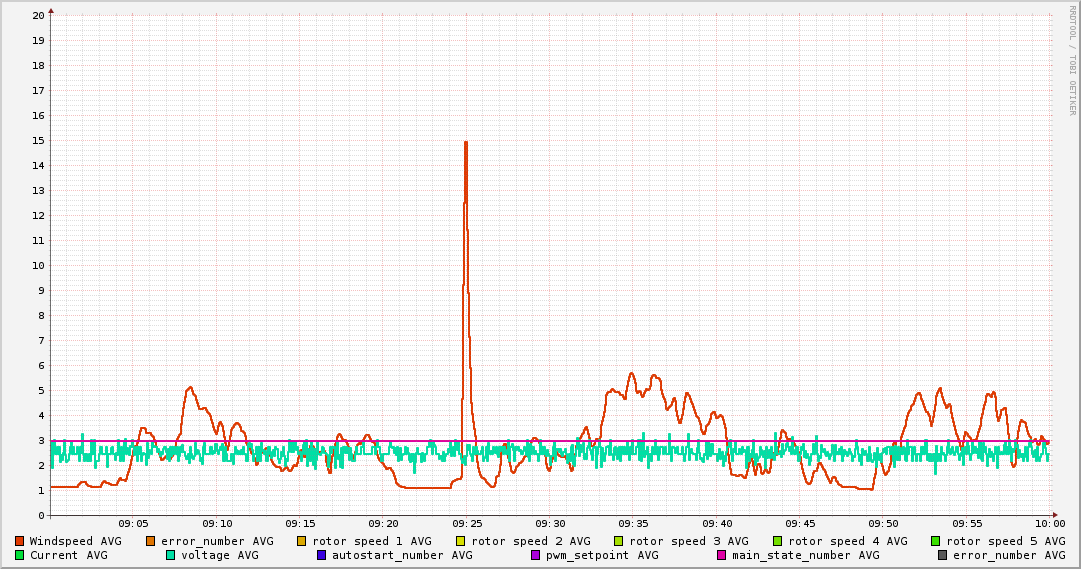Click the voltage AVG teal legend swatch
The image size is (1081, 569).
170,555
